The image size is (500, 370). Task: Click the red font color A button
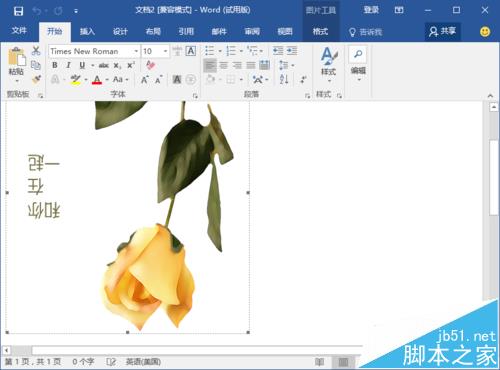coord(97,79)
